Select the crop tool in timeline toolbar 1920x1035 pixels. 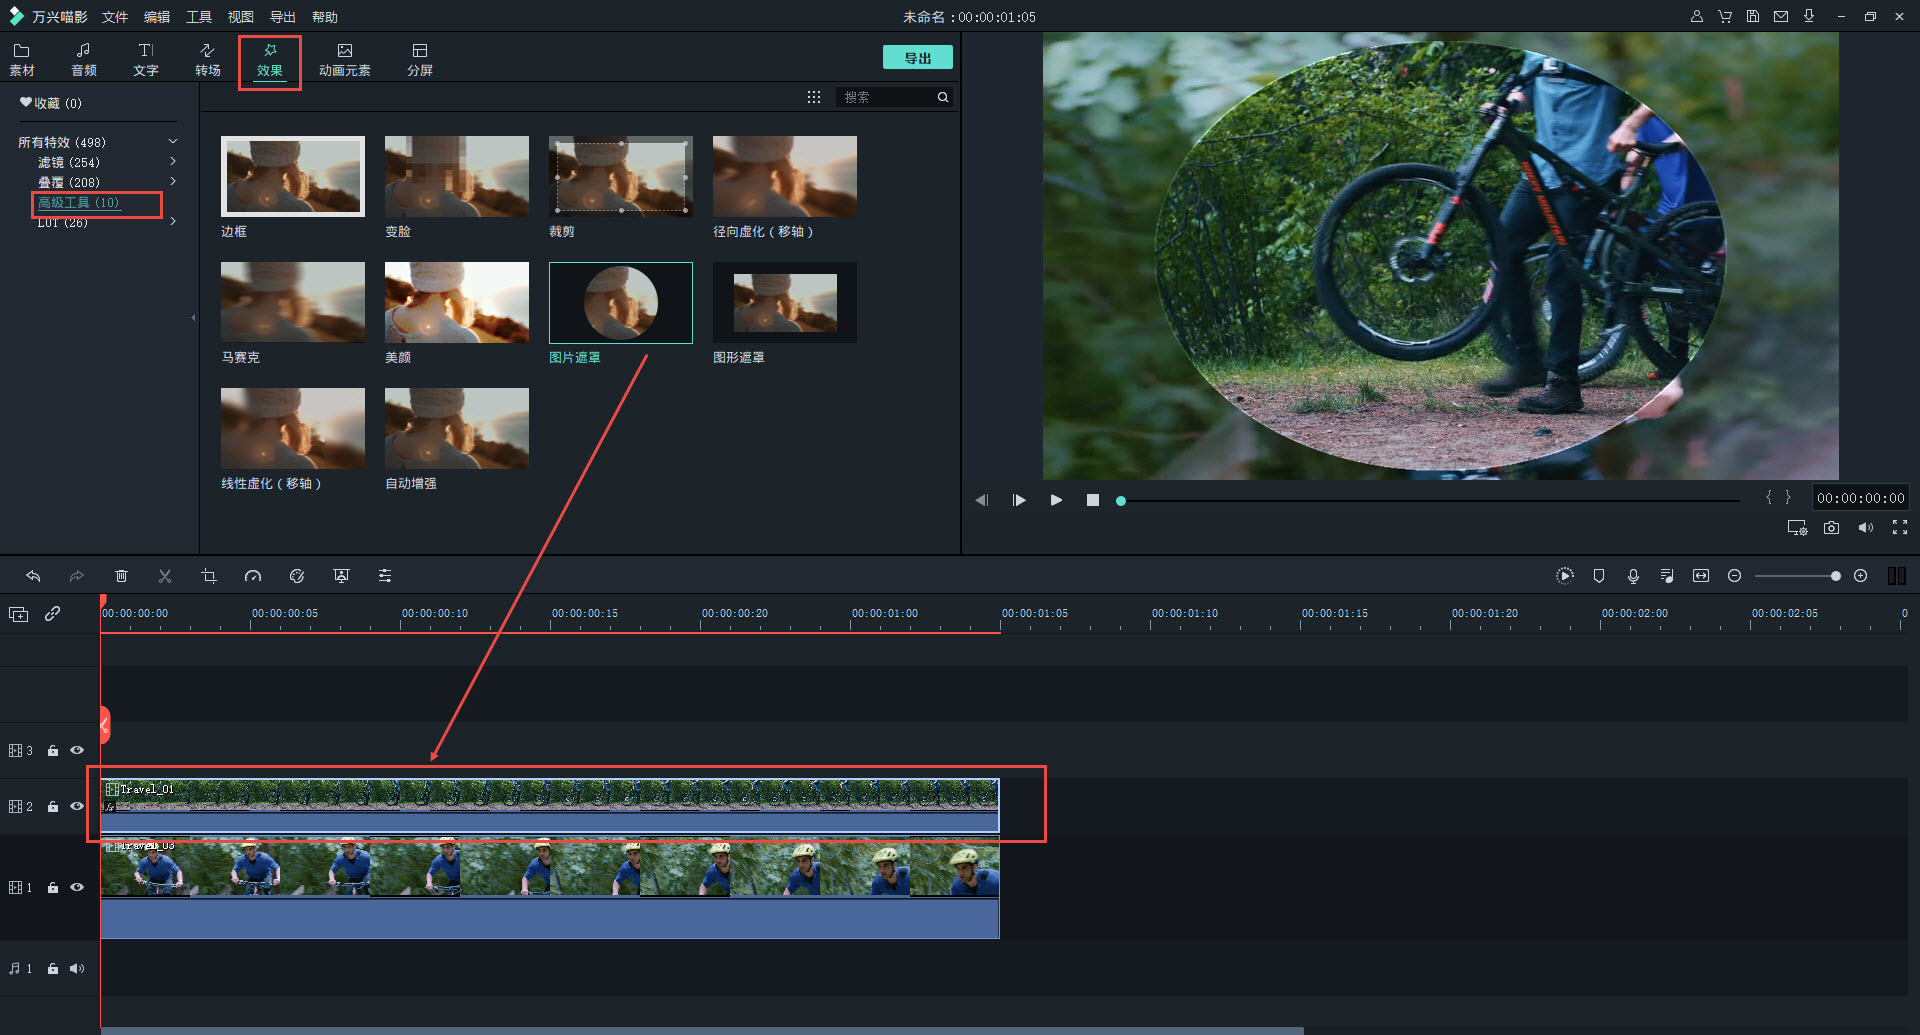[x=209, y=576]
